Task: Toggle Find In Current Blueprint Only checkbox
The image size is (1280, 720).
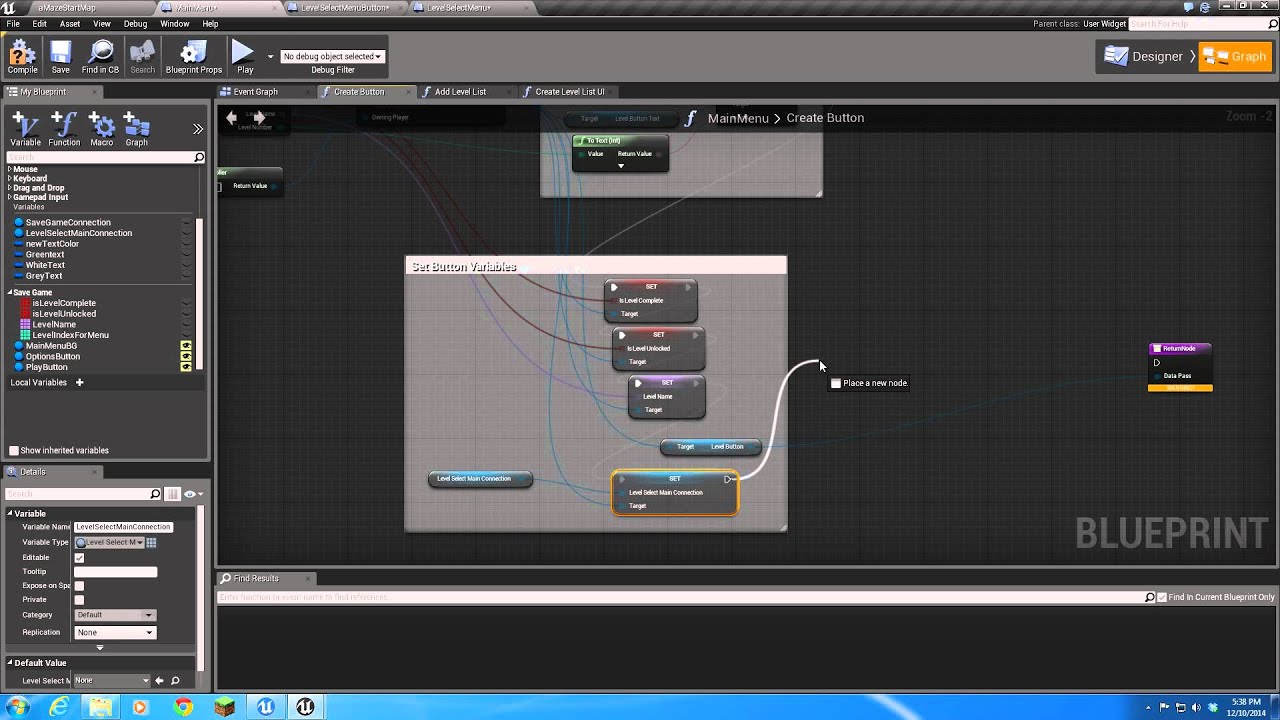Action: 1161,597
